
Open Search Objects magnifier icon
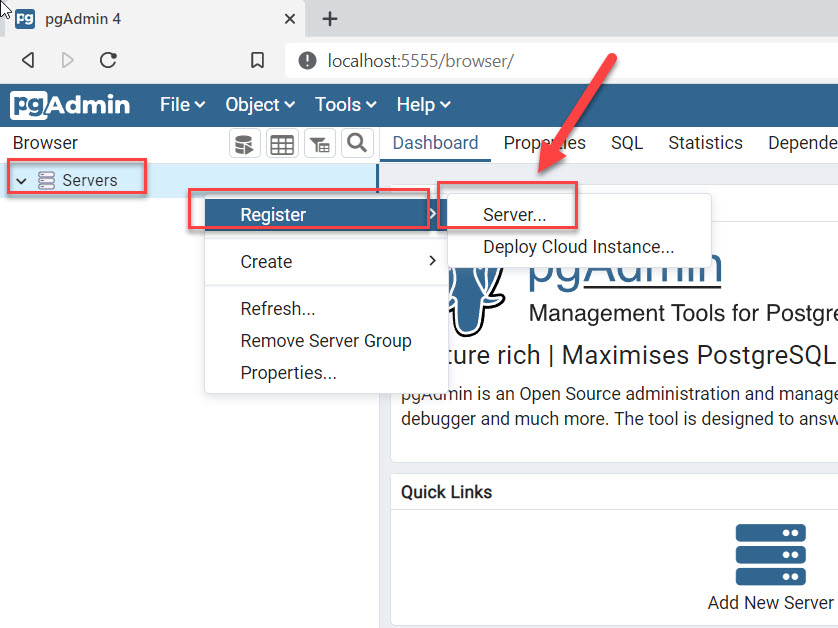tap(357, 144)
